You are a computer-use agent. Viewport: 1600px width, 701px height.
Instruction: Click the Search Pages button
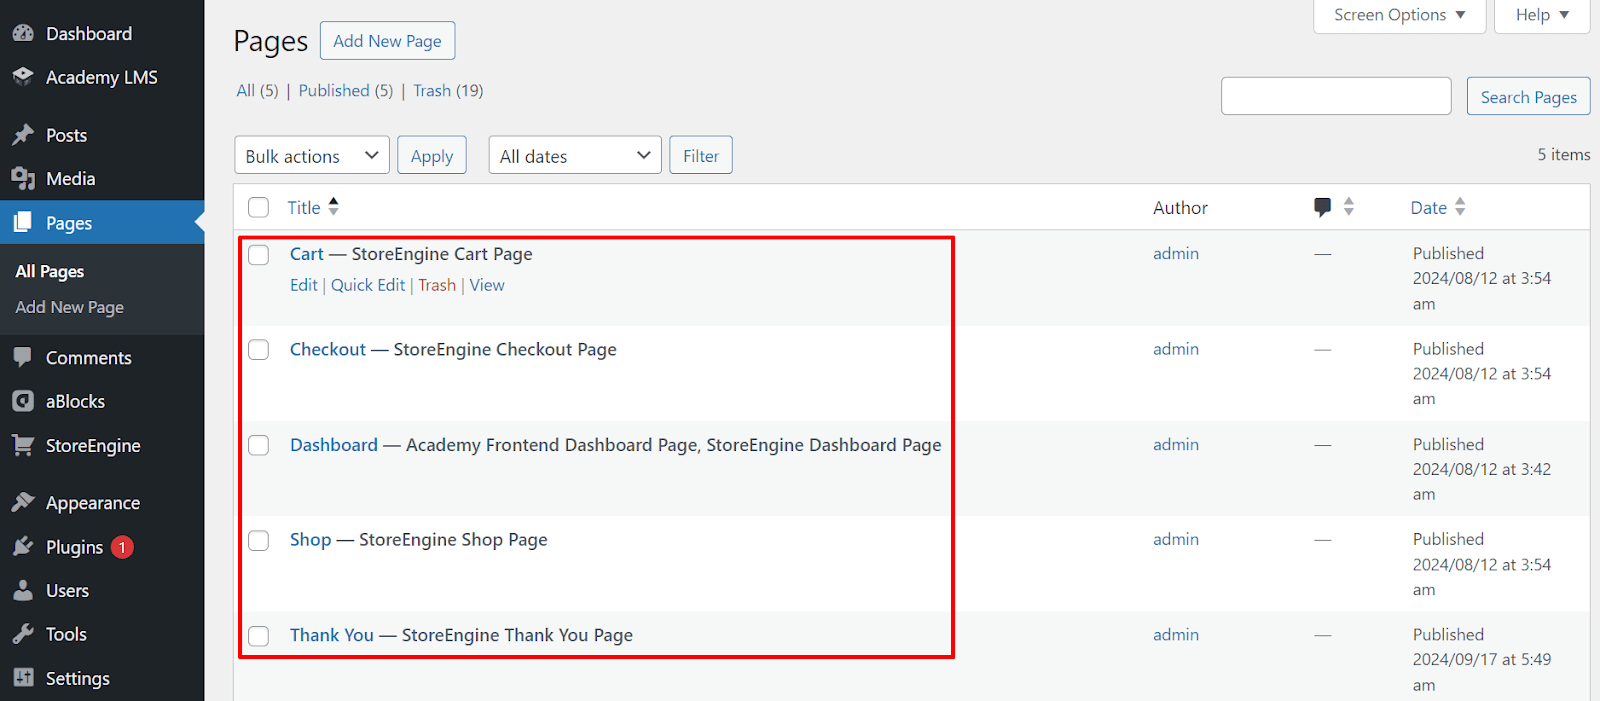[1529, 96]
